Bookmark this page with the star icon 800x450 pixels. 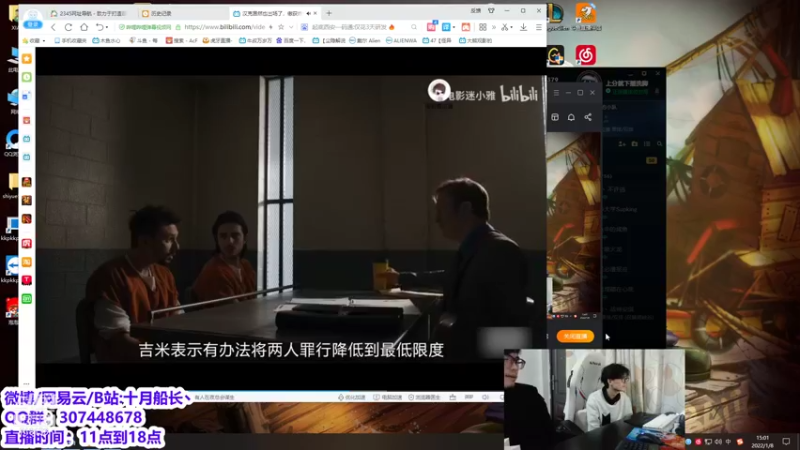(x=281, y=27)
